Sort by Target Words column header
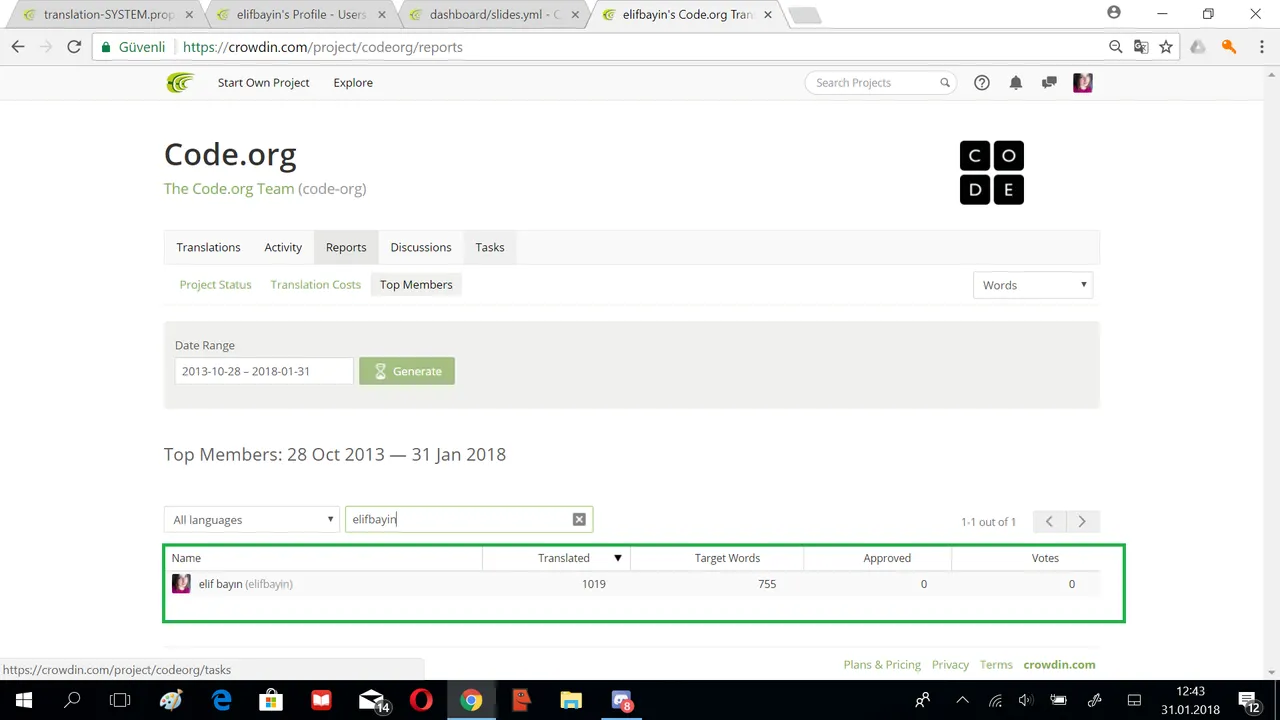 pos(727,558)
